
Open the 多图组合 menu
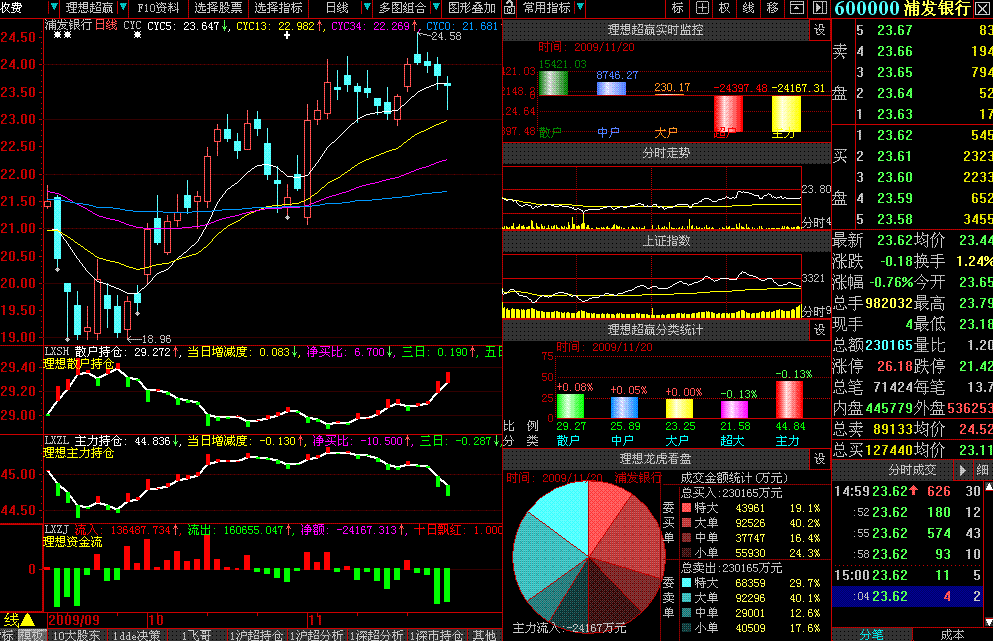(x=402, y=8)
